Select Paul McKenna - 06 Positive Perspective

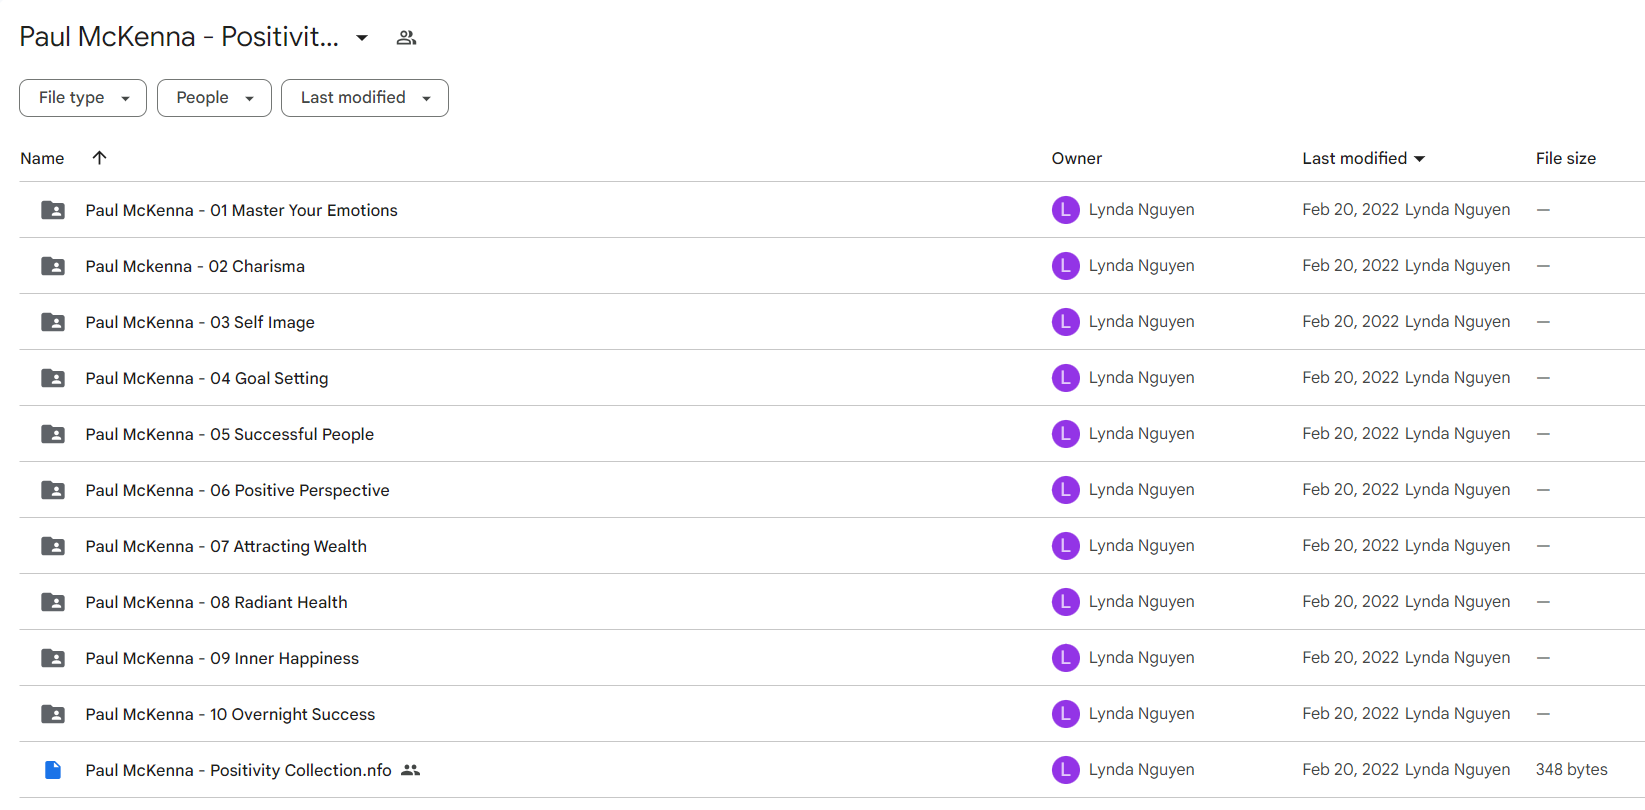(x=237, y=490)
